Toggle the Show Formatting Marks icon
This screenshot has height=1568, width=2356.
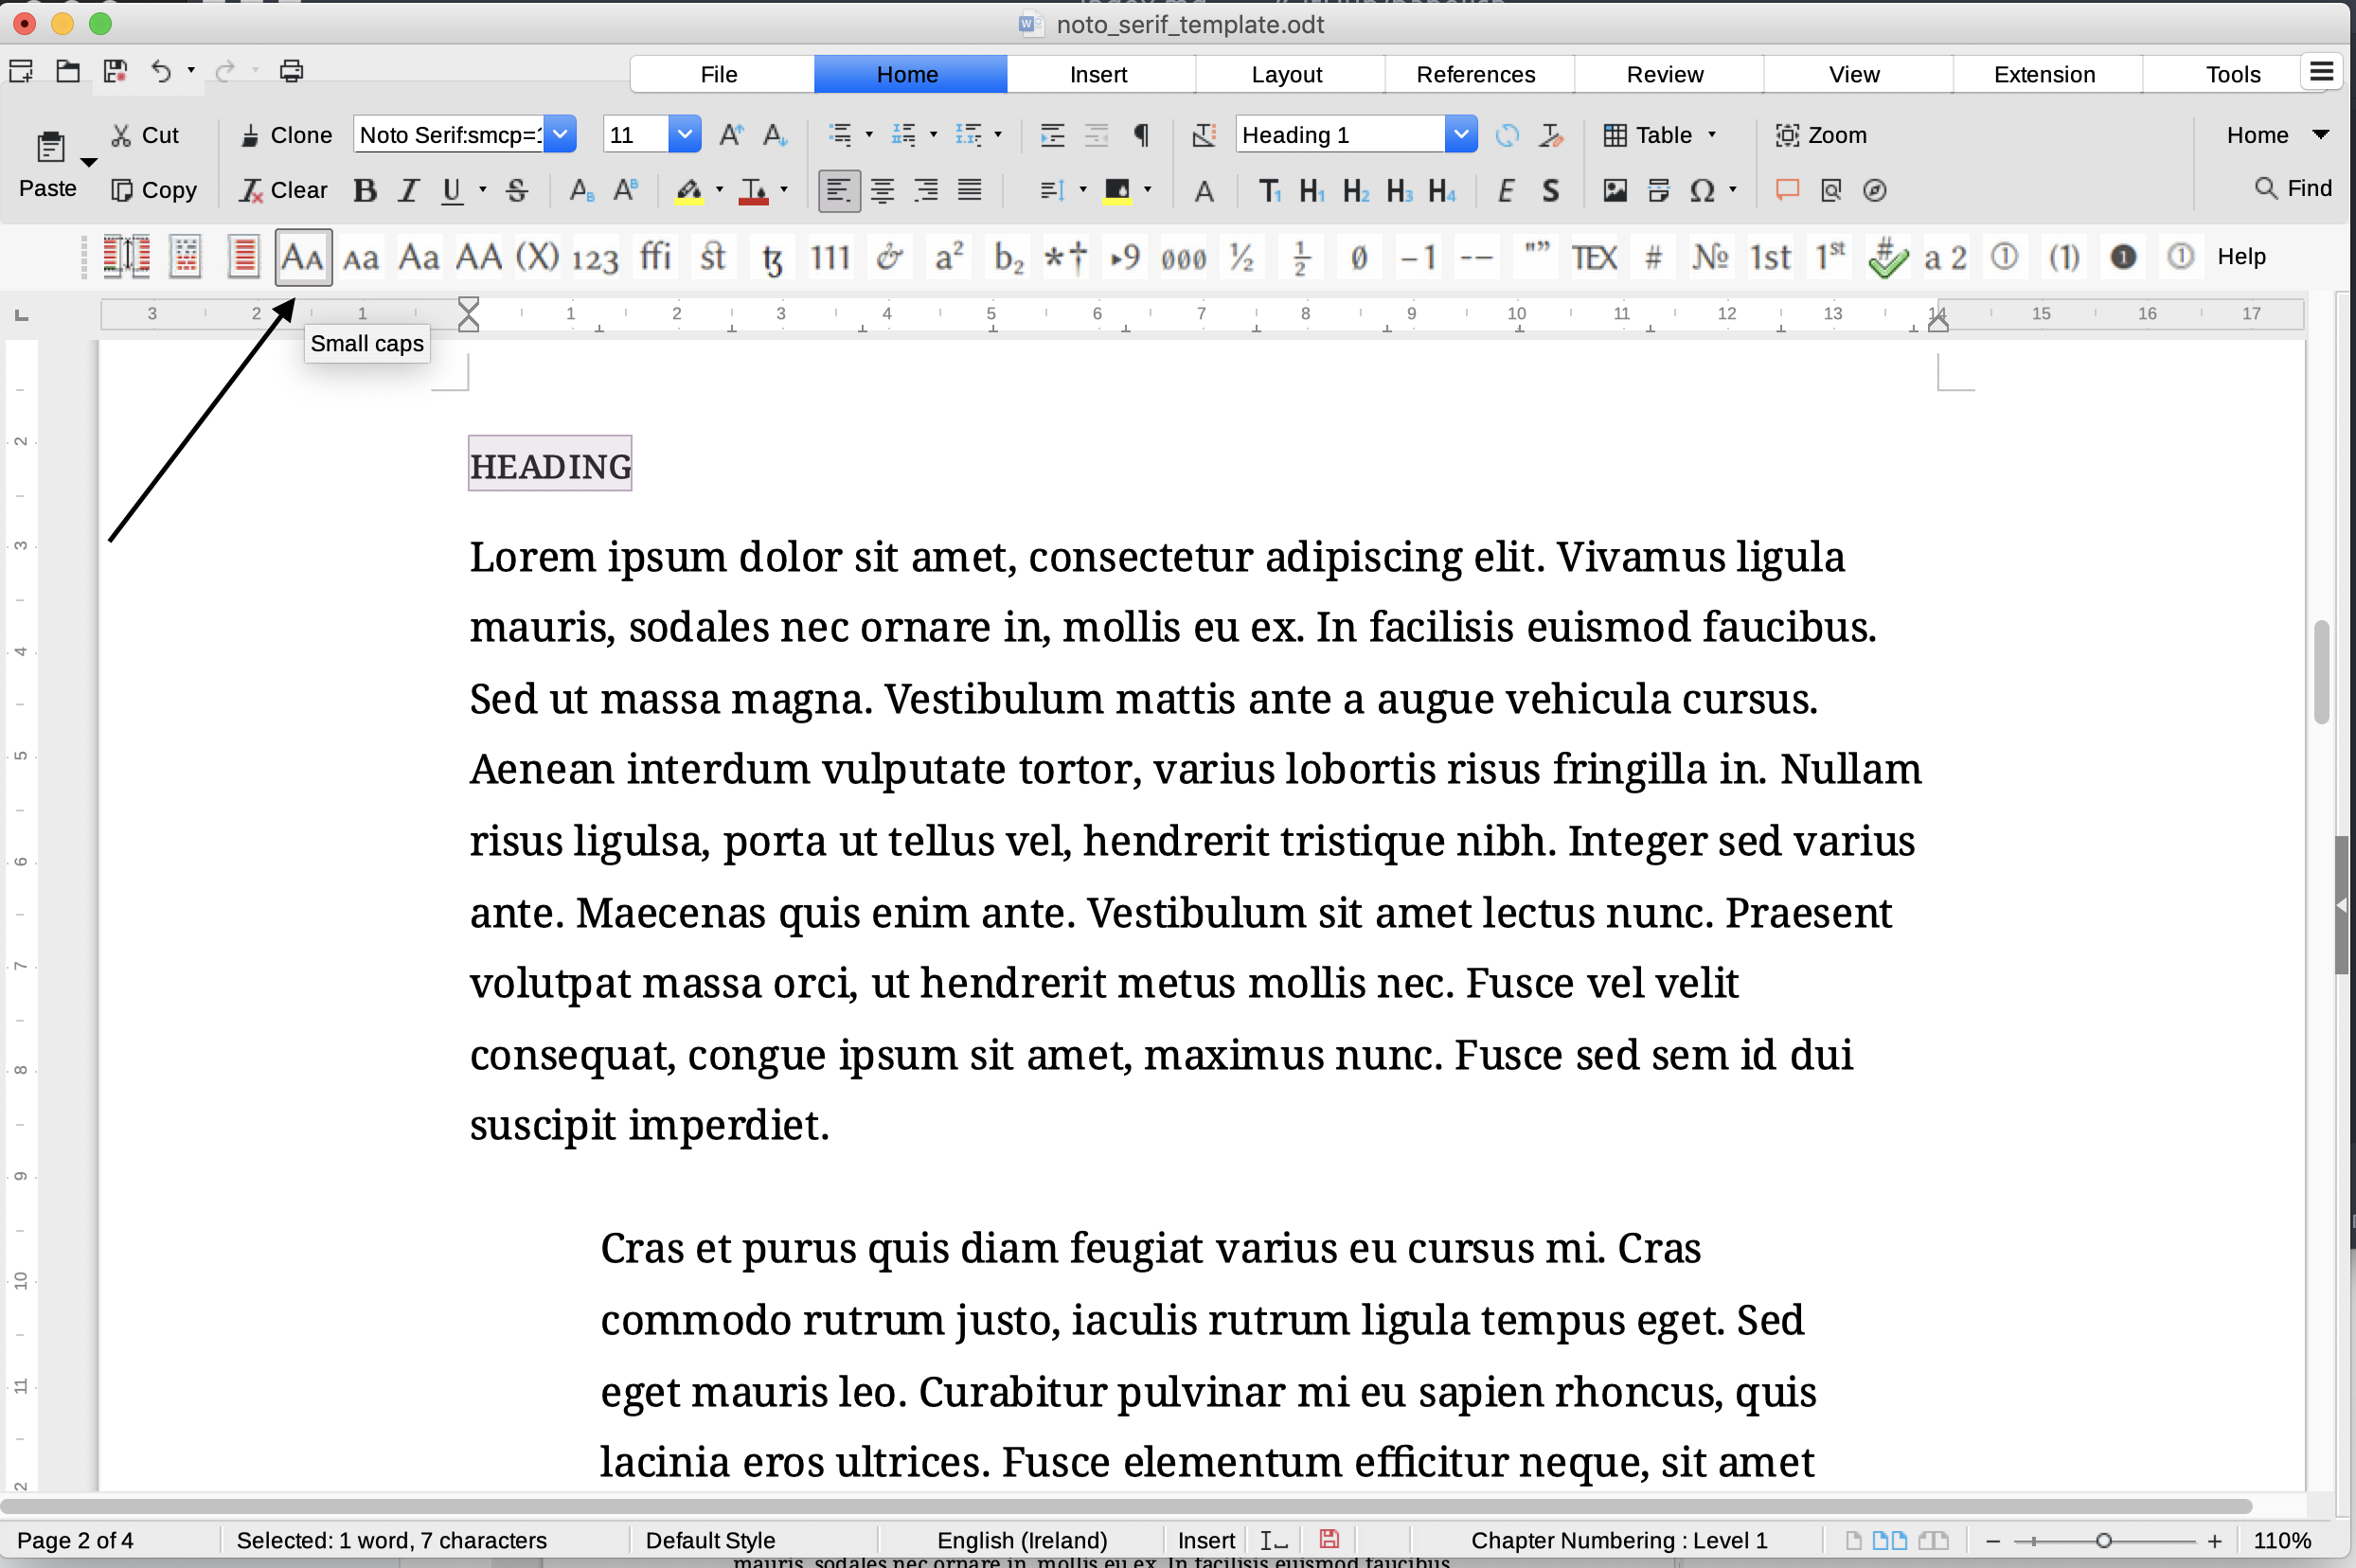click(1141, 134)
